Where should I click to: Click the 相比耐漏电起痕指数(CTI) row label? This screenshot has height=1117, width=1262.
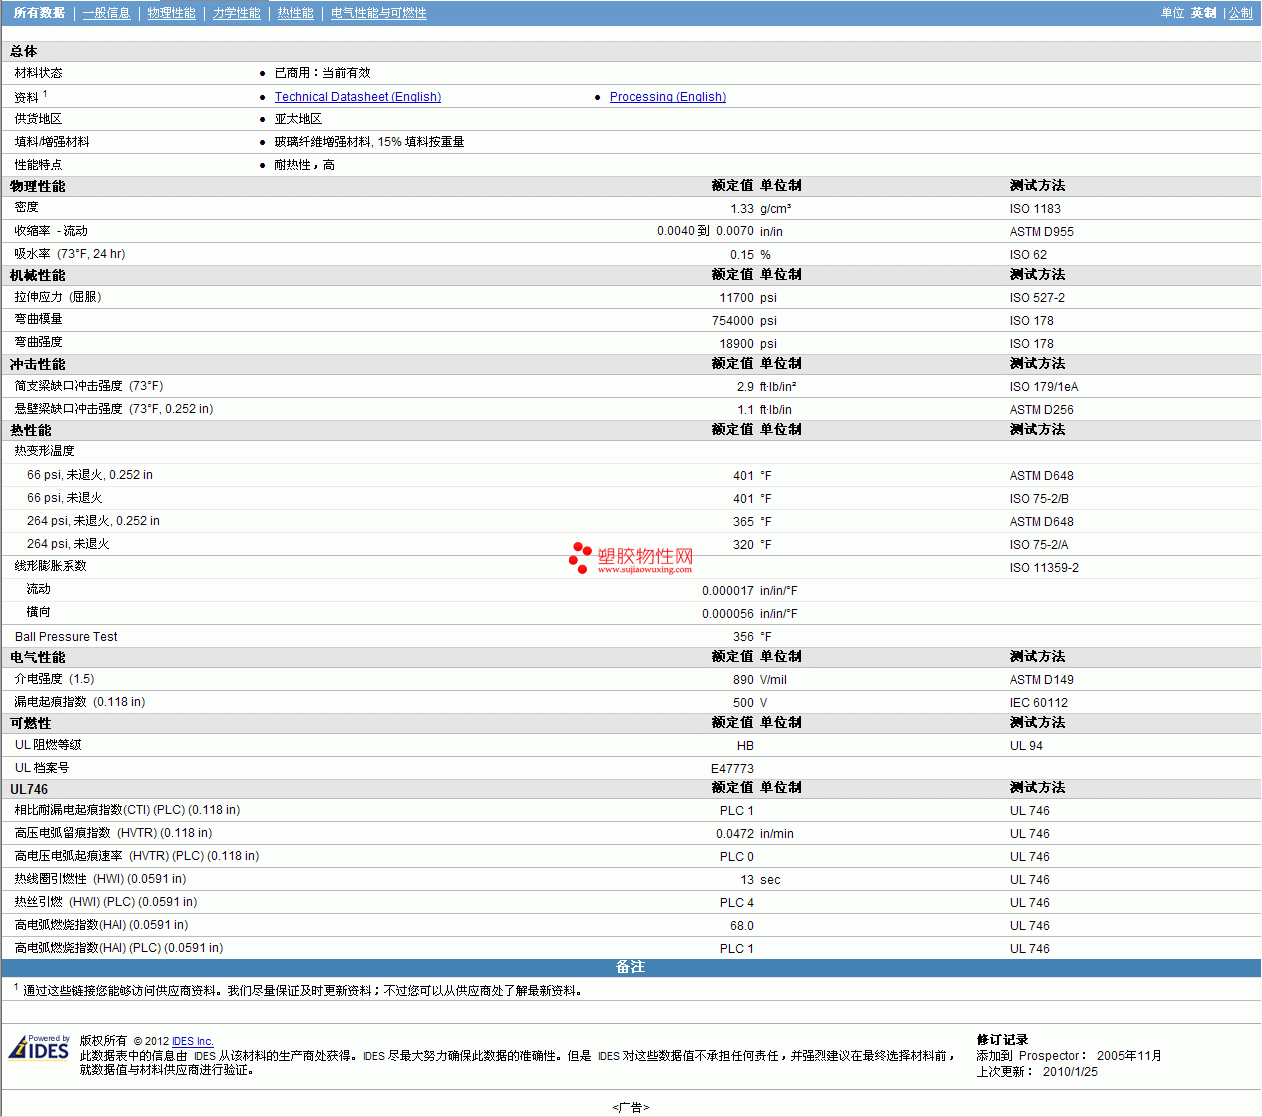point(127,810)
